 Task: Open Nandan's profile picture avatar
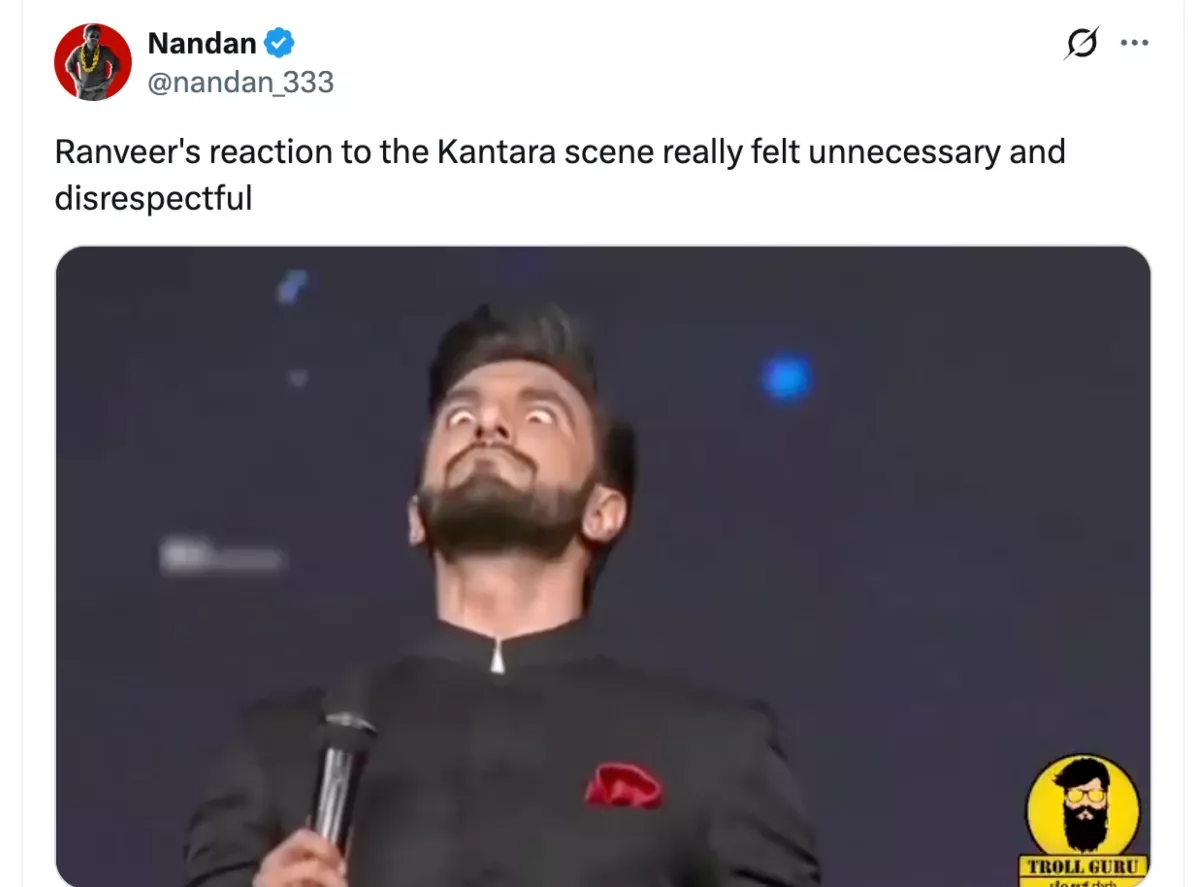click(x=92, y=62)
